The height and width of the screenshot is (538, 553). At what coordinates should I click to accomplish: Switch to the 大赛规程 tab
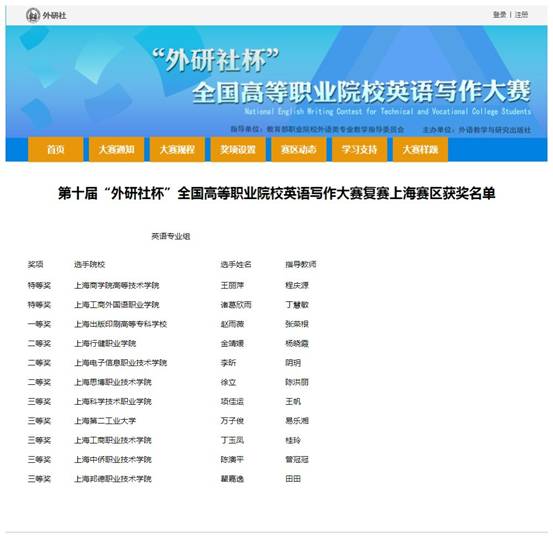(177, 150)
